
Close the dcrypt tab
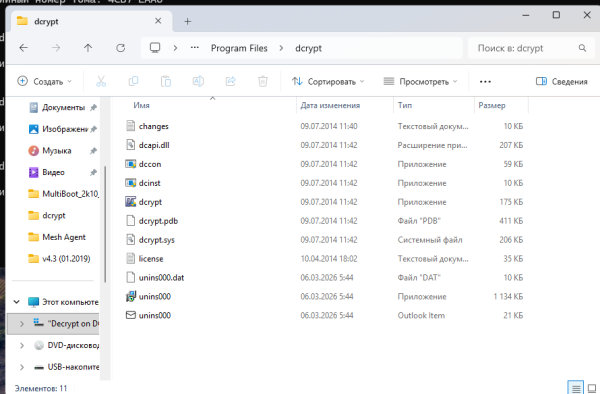[x=158, y=21]
